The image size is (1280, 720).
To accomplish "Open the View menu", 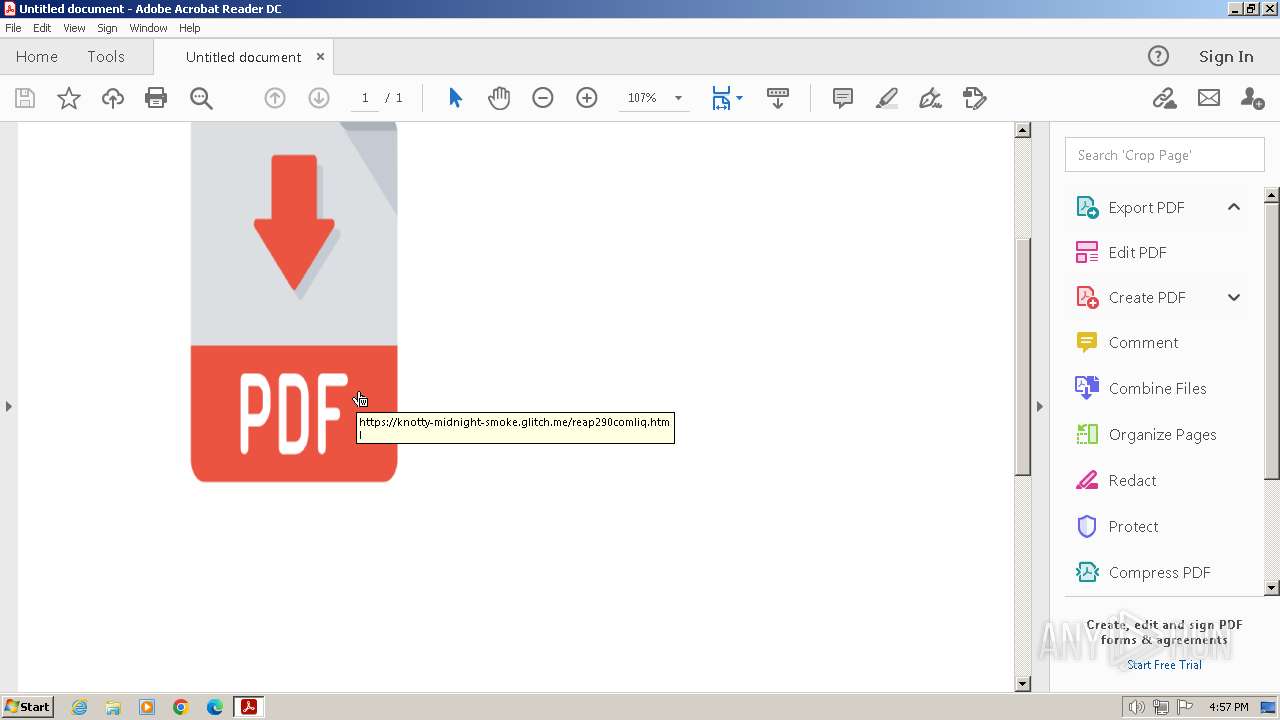I will click(x=74, y=28).
